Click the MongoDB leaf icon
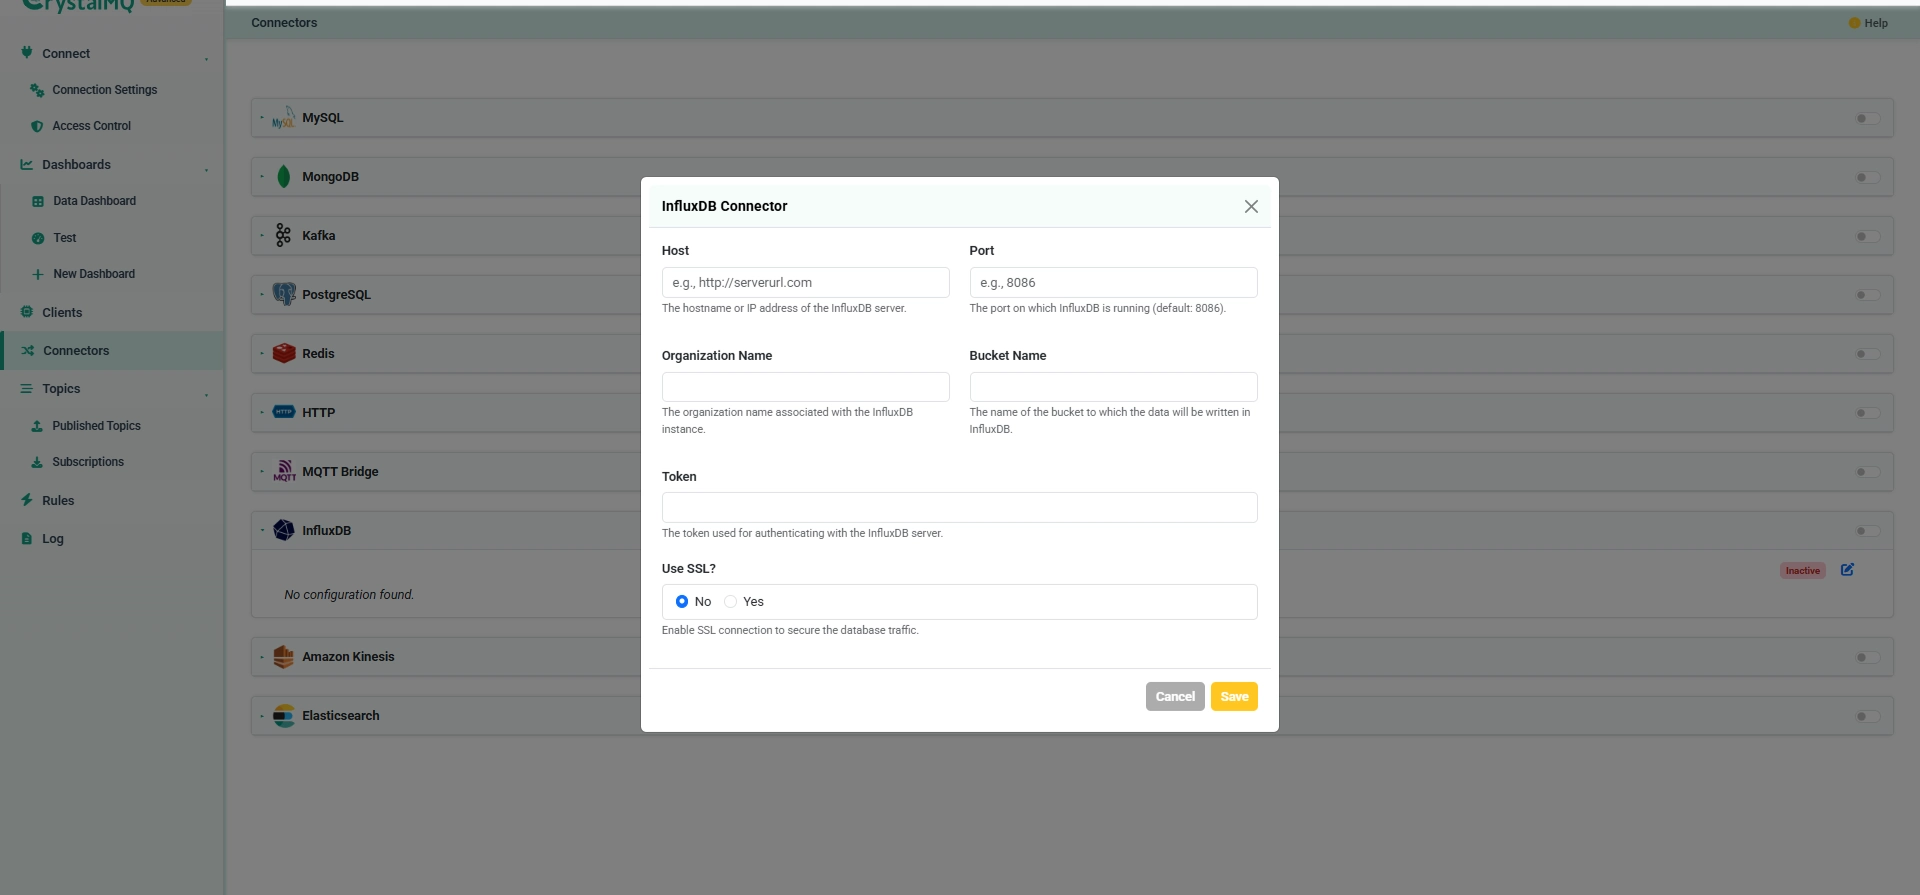Image resolution: width=1920 pixels, height=895 pixels. [284, 177]
